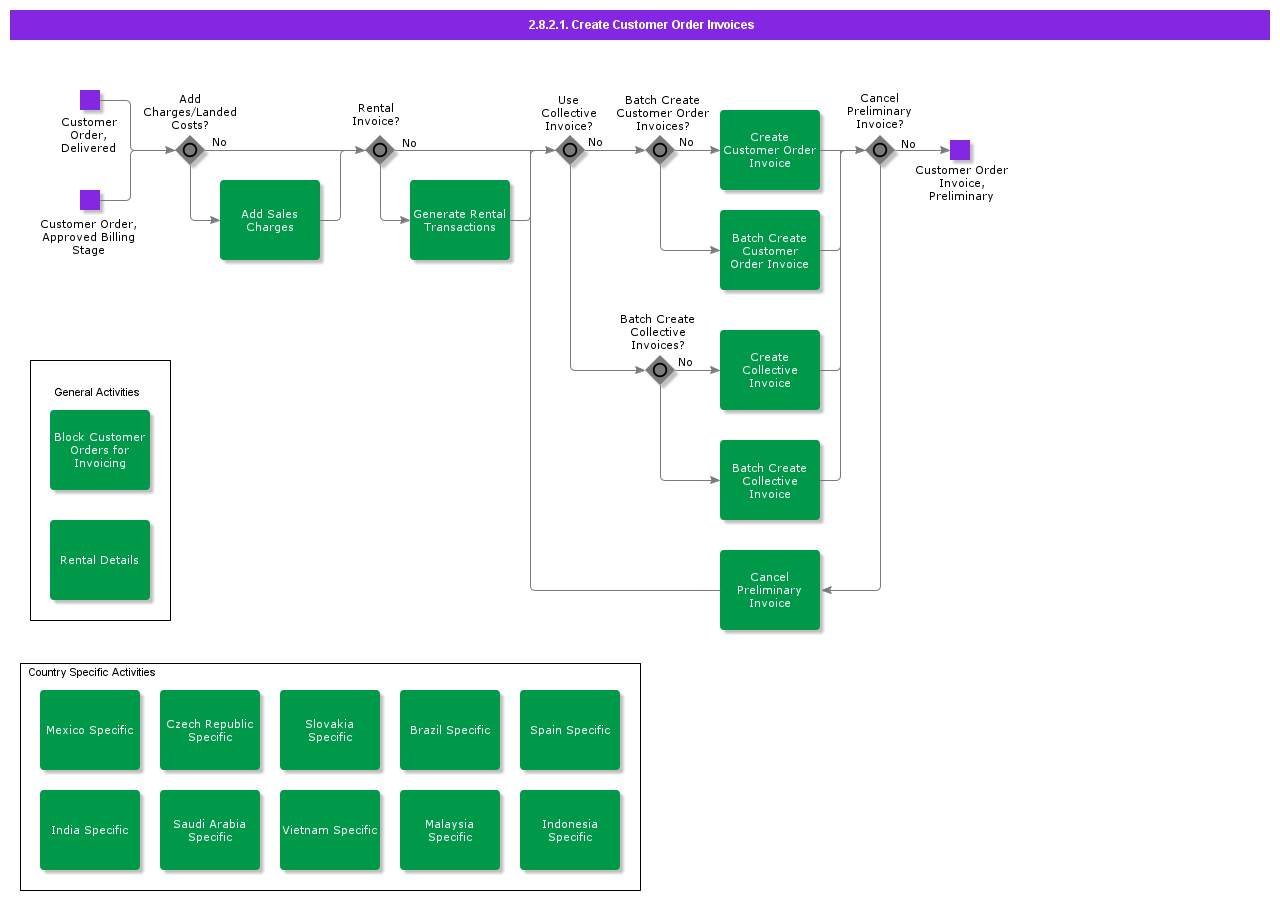
Task: Click the Batch Create Collective Invoice box
Action: [x=769, y=481]
